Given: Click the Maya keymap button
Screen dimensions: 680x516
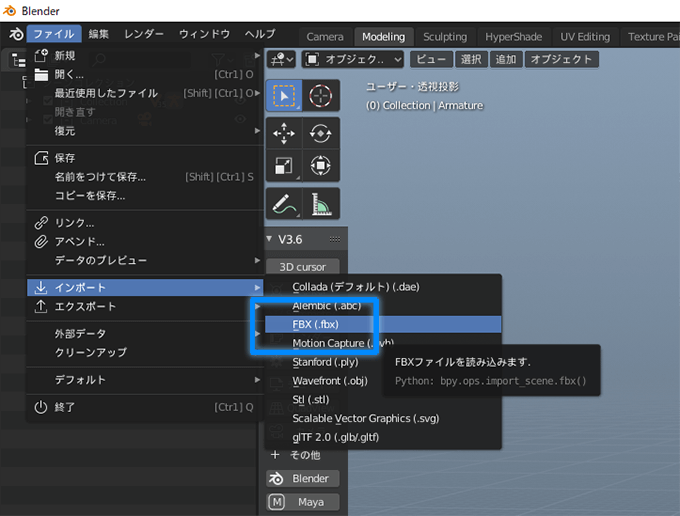Looking at the screenshot, I should point(302,502).
